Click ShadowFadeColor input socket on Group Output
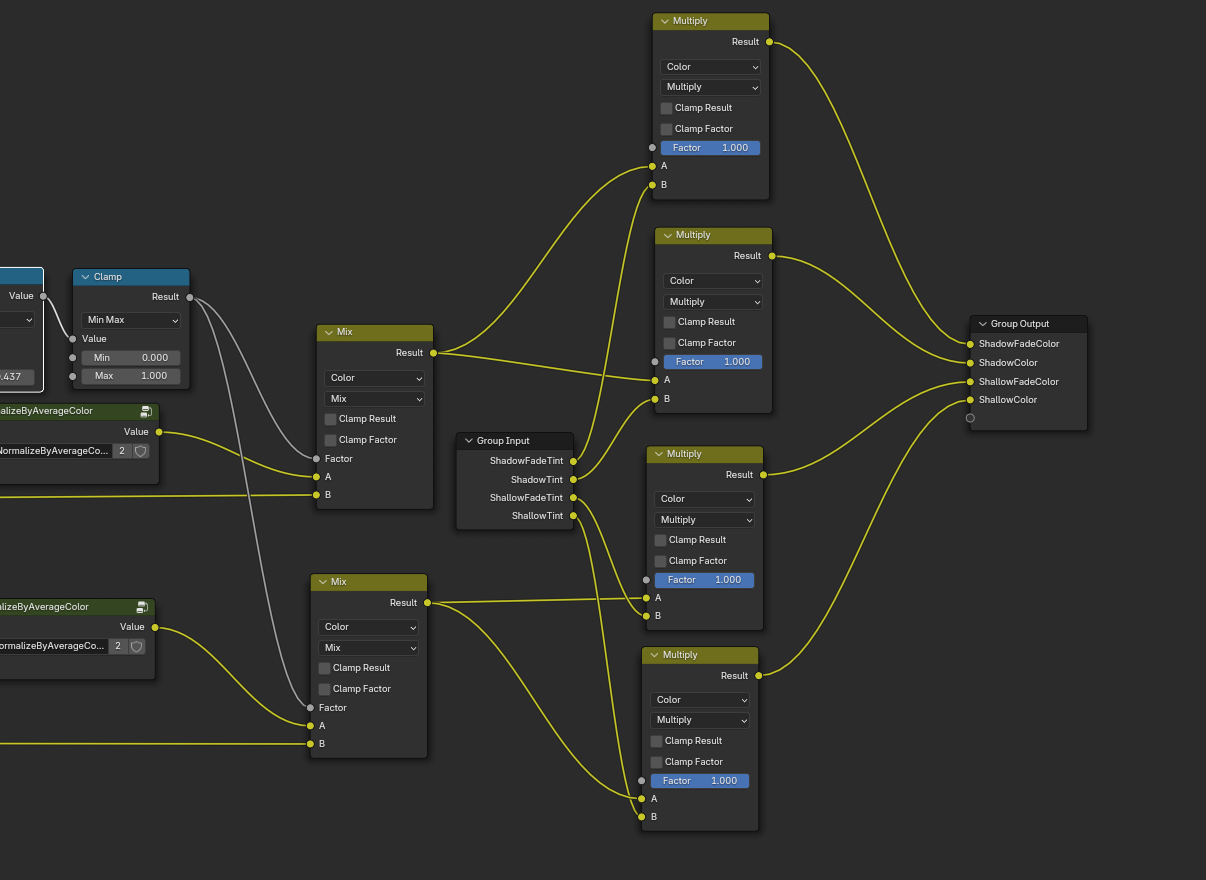The width and height of the screenshot is (1206, 880). [x=970, y=344]
